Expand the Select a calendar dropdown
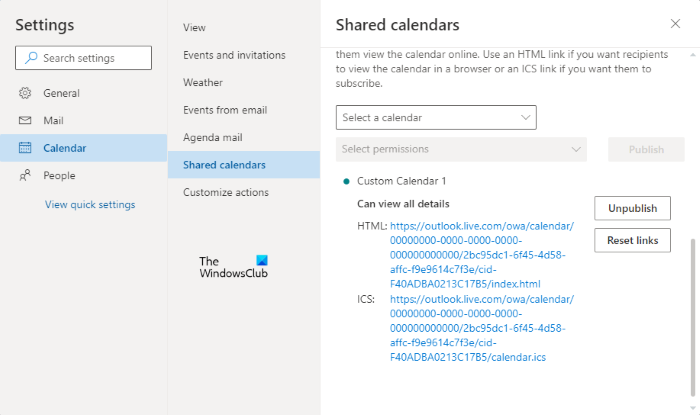The width and height of the screenshot is (700, 415). point(436,117)
